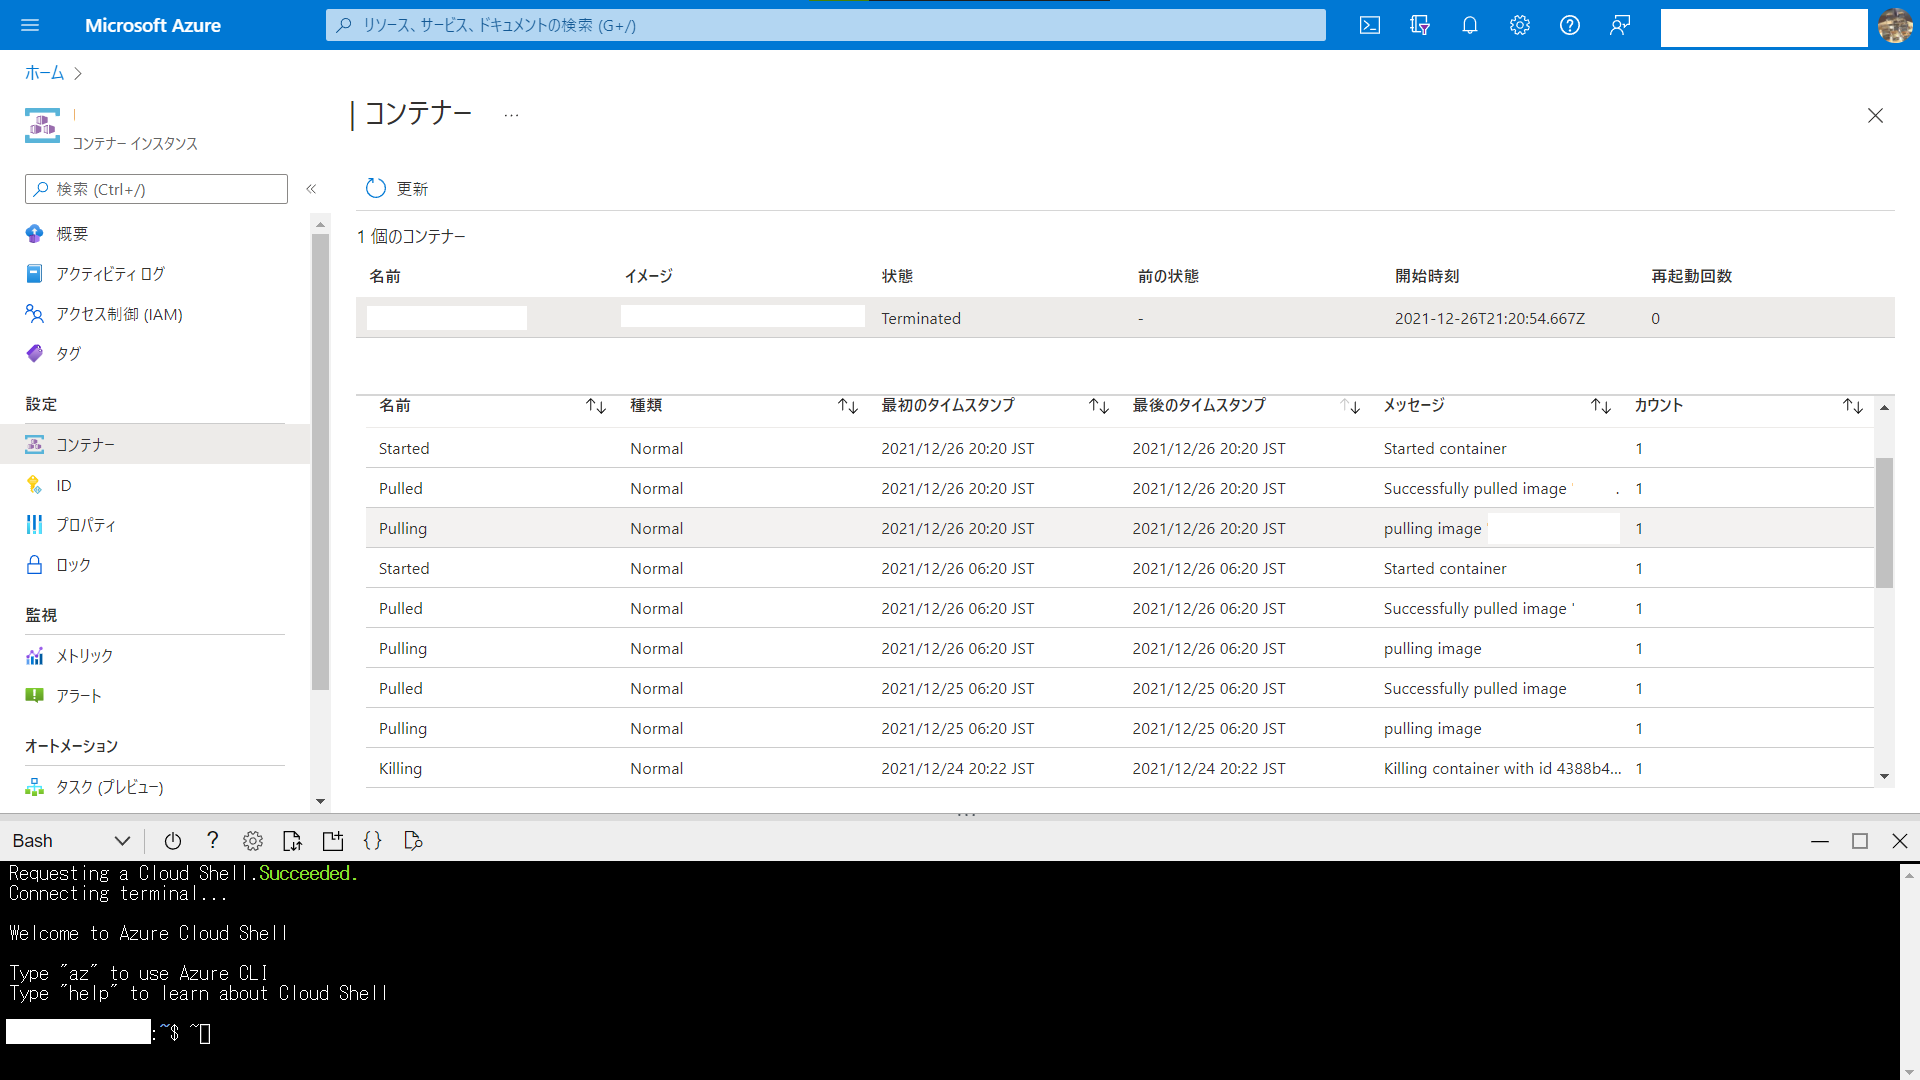This screenshot has height=1080, width=1920.
Task: Open web preview icon in Cloud Shell
Action: [413, 841]
